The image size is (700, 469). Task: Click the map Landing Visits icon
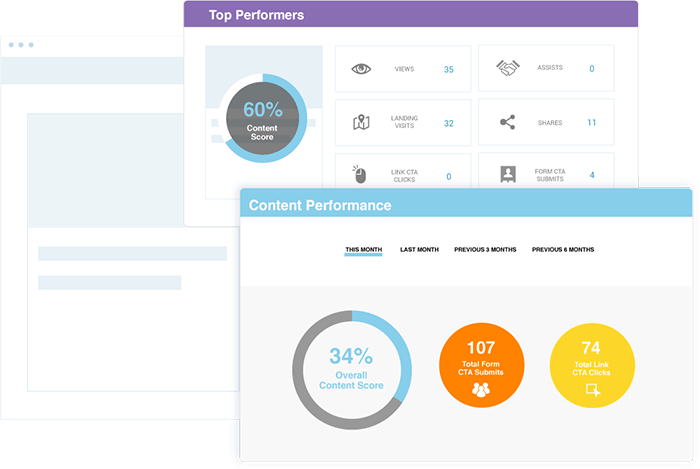361,122
